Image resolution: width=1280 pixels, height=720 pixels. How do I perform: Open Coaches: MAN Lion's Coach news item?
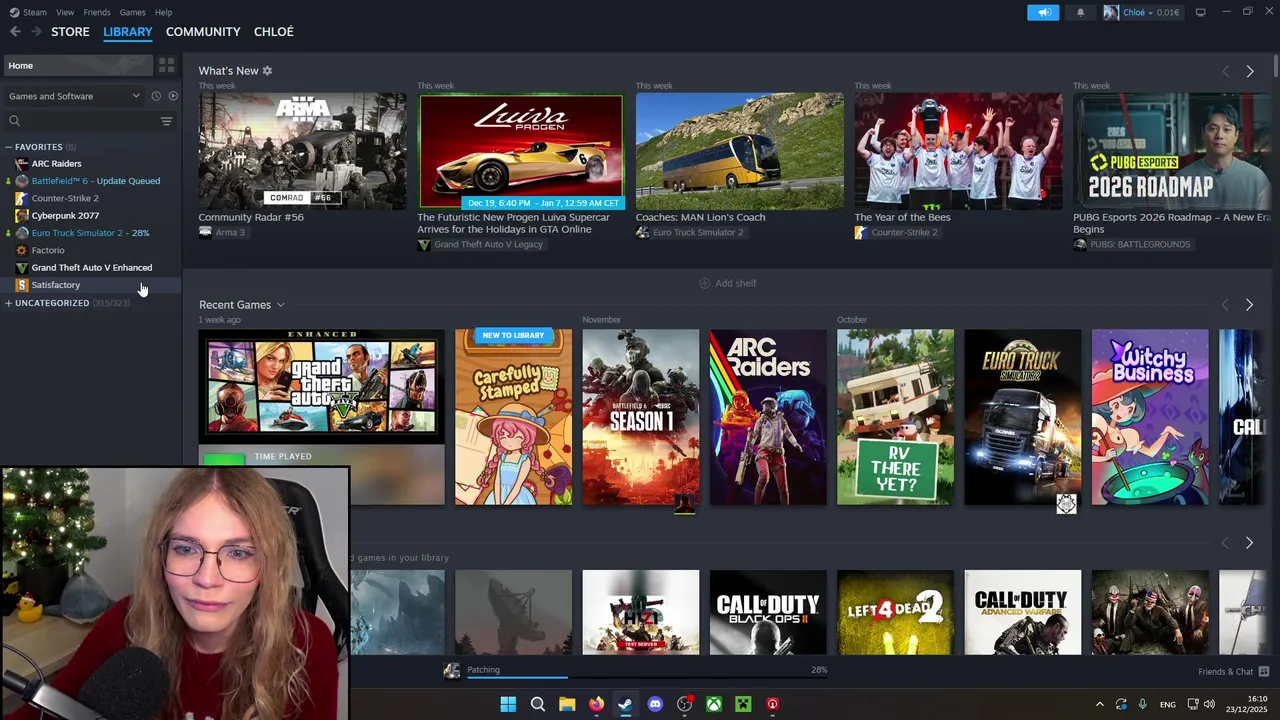[739, 151]
